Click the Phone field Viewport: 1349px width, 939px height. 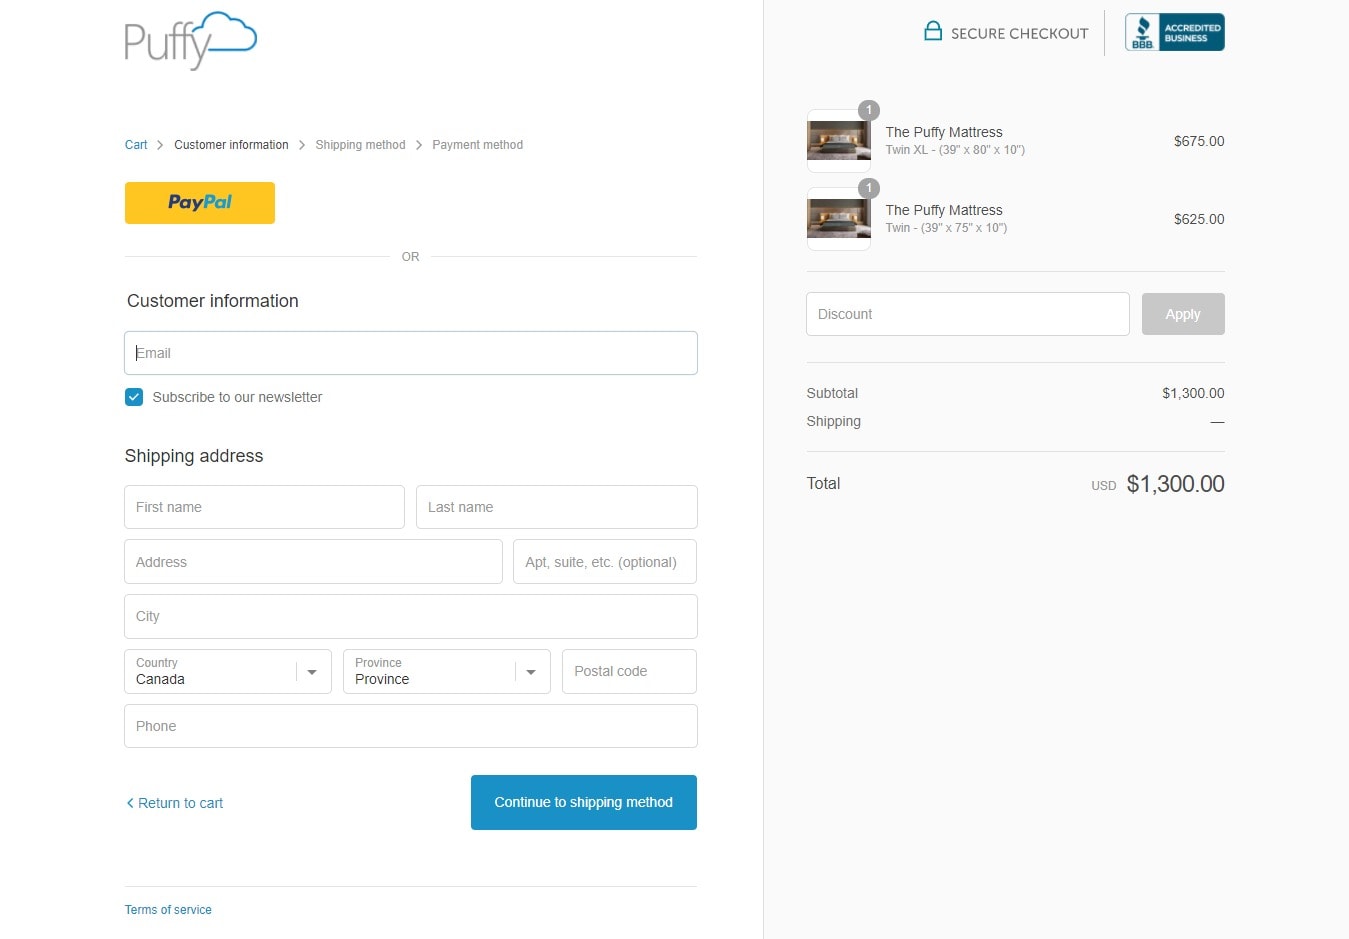(x=411, y=726)
